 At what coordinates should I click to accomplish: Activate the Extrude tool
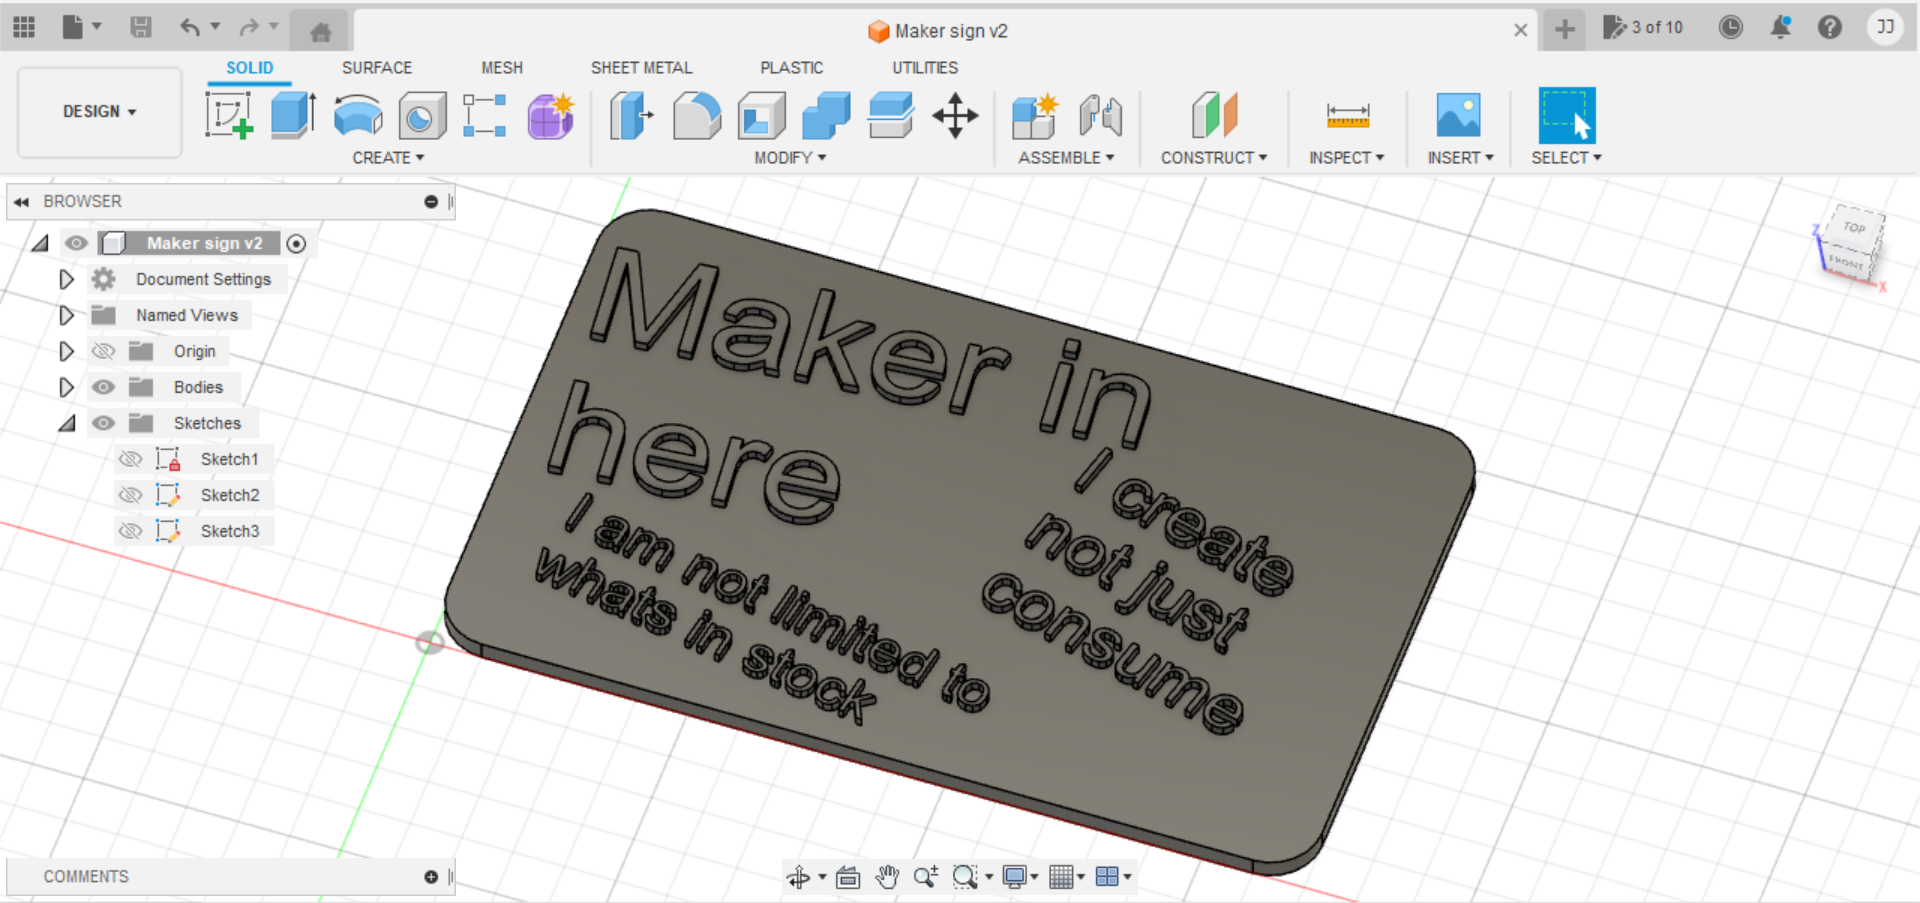pos(292,115)
